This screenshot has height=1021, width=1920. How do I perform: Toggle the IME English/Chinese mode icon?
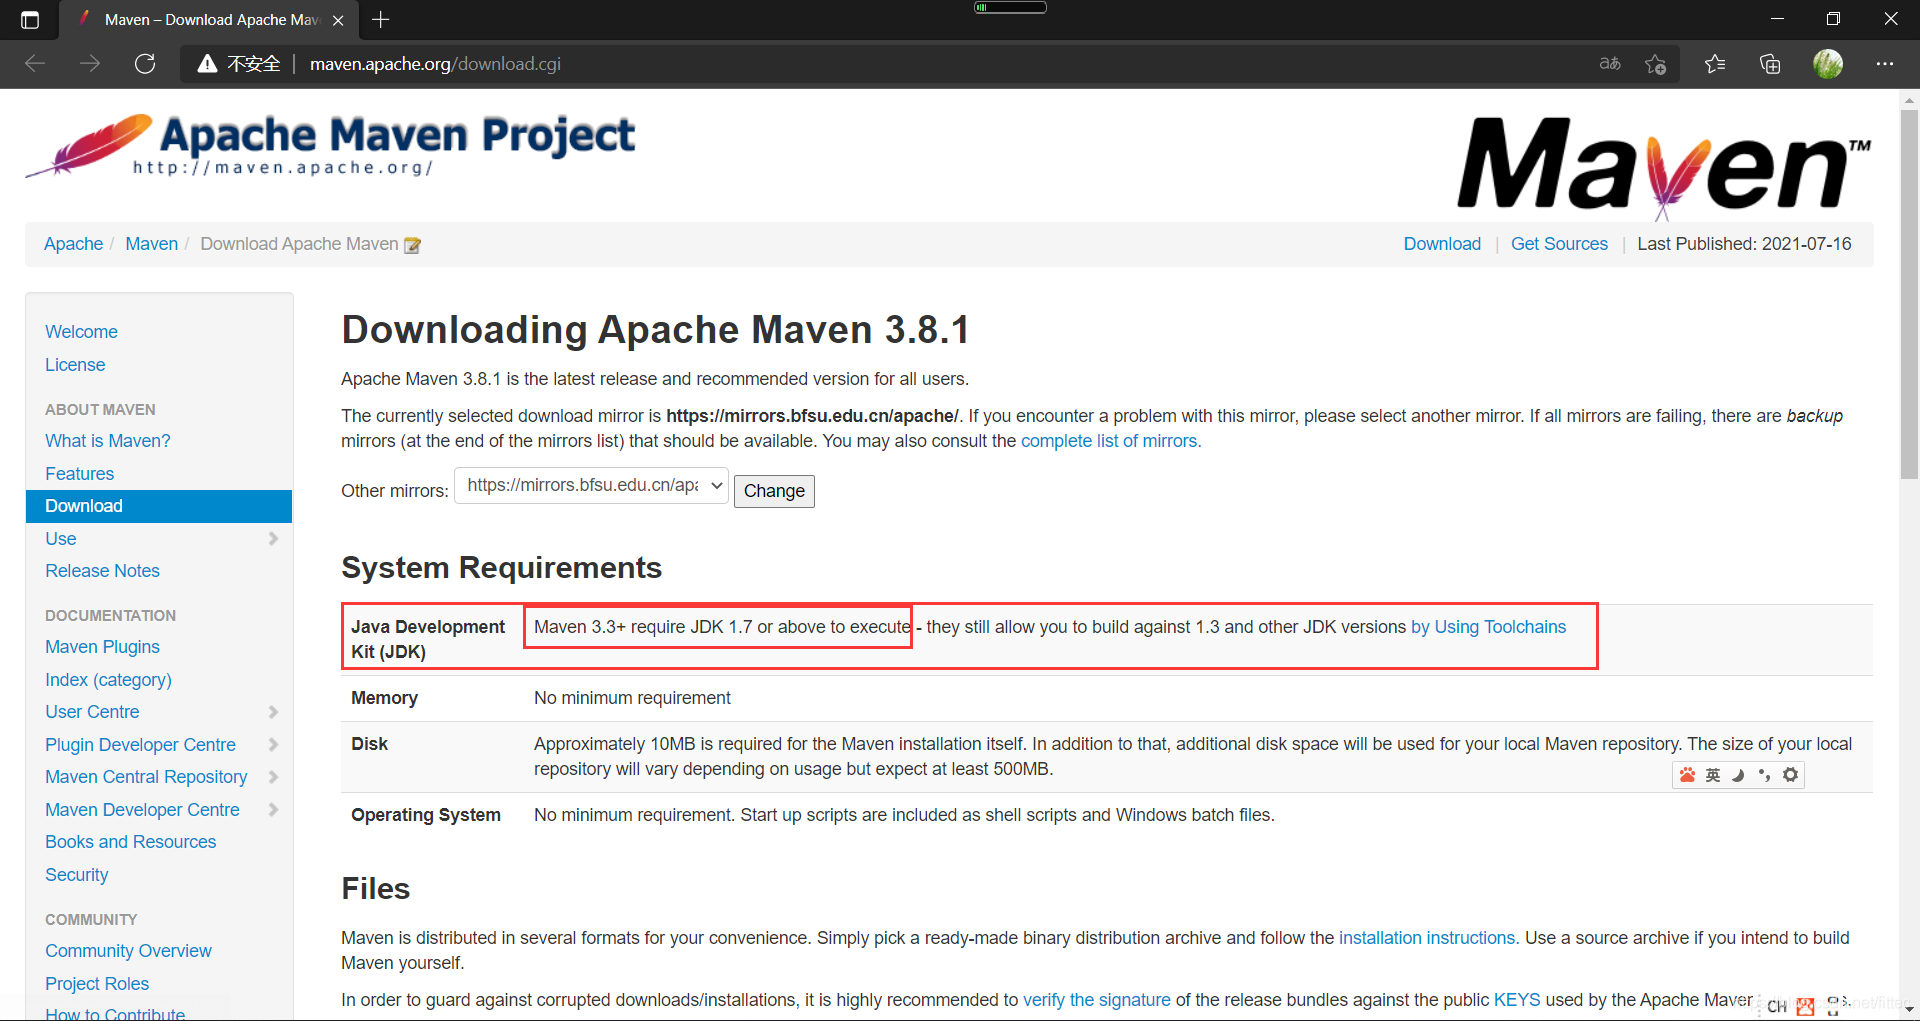[1713, 775]
